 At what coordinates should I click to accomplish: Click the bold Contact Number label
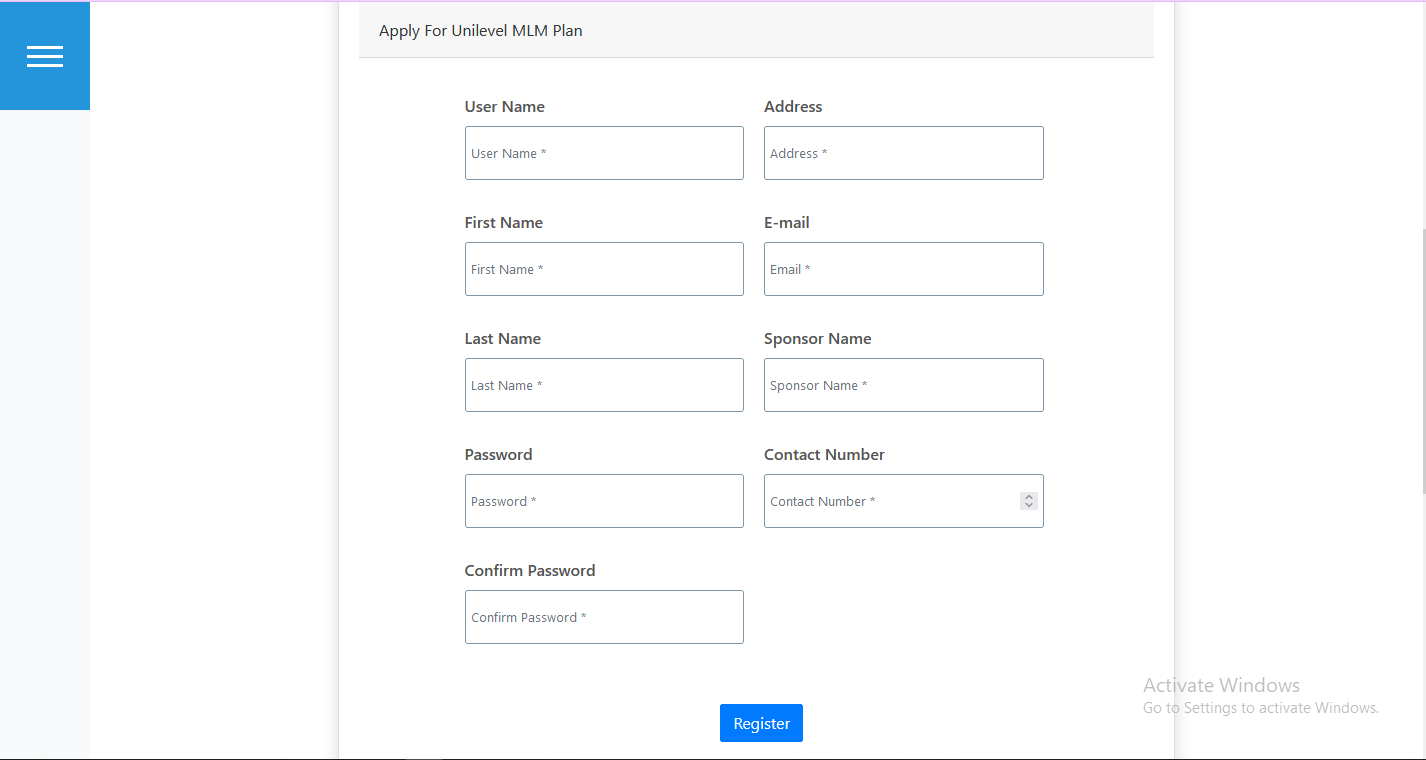coord(824,455)
